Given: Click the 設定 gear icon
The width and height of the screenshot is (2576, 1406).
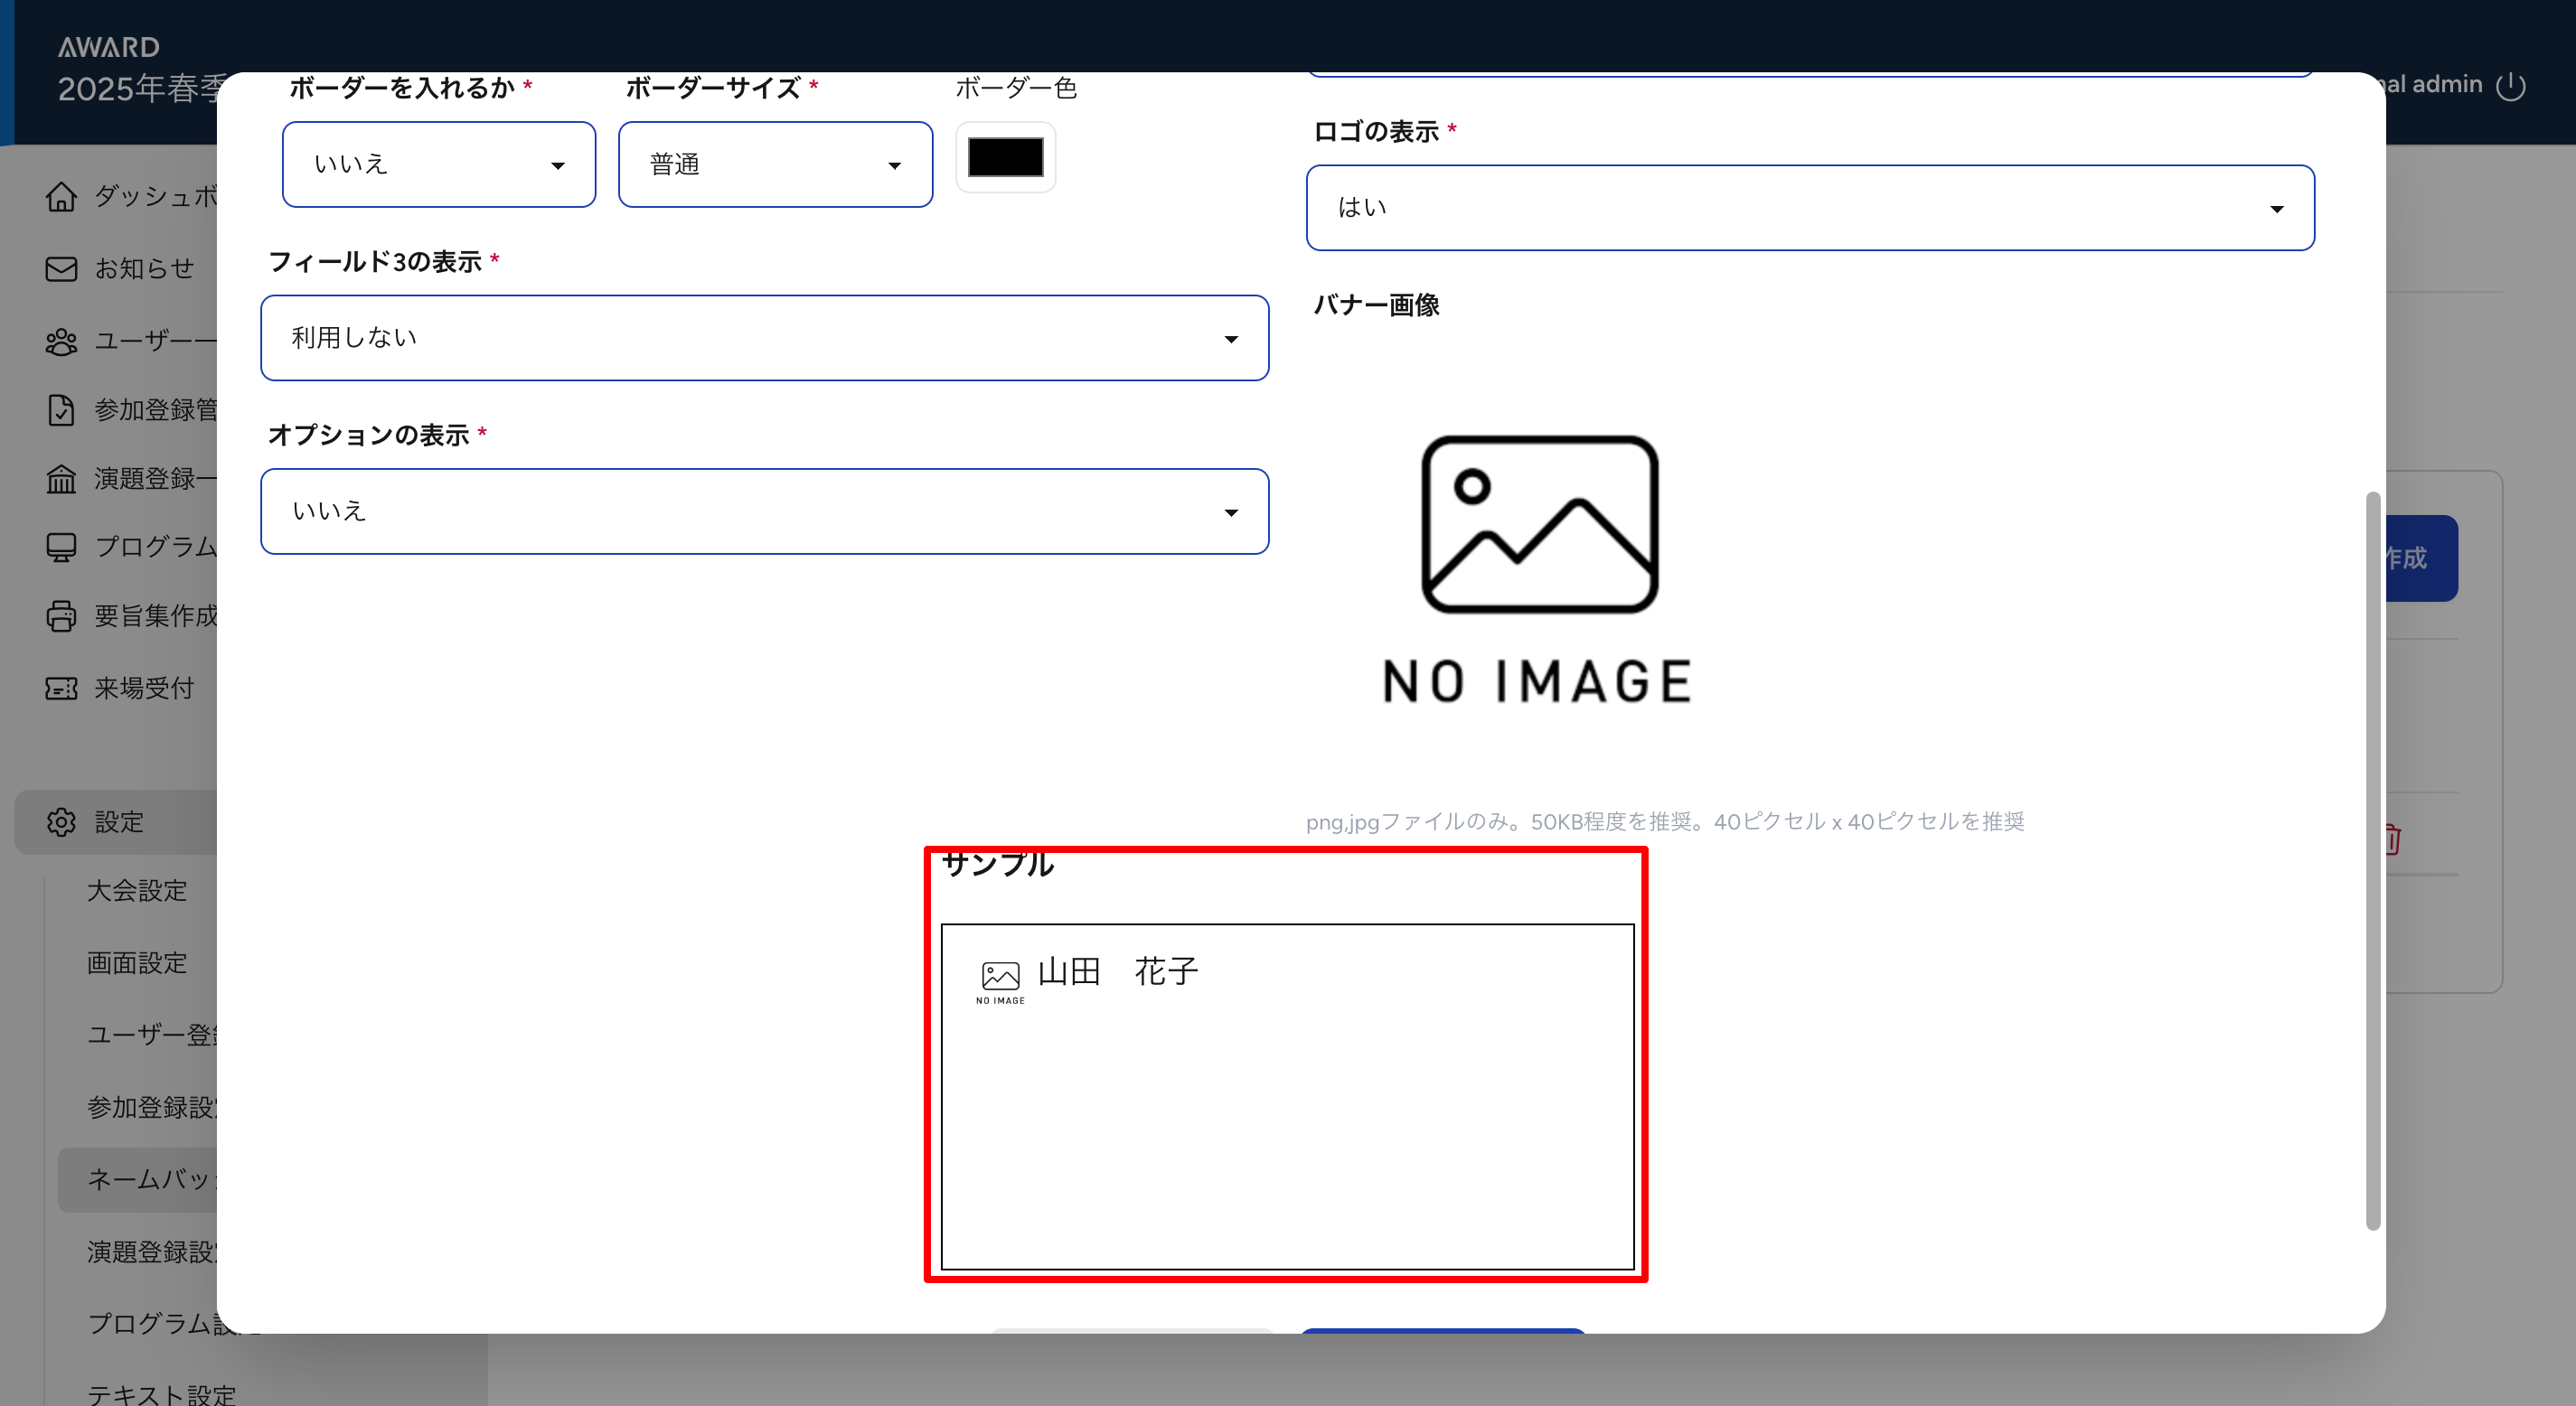Looking at the screenshot, I should [x=61, y=822].
